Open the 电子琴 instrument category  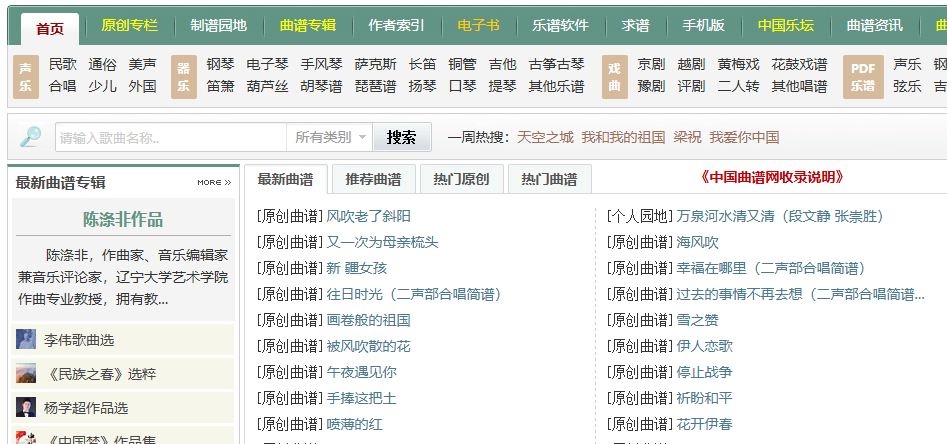268,64
